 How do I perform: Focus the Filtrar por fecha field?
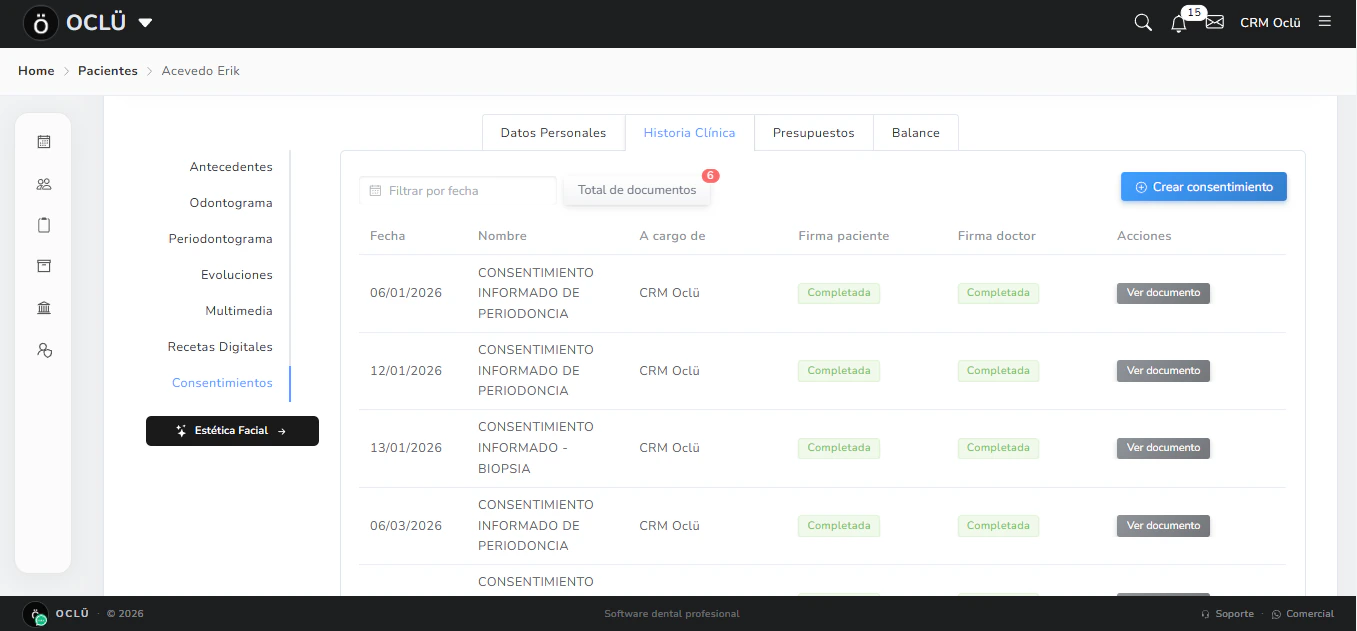(x=458, y=190)
